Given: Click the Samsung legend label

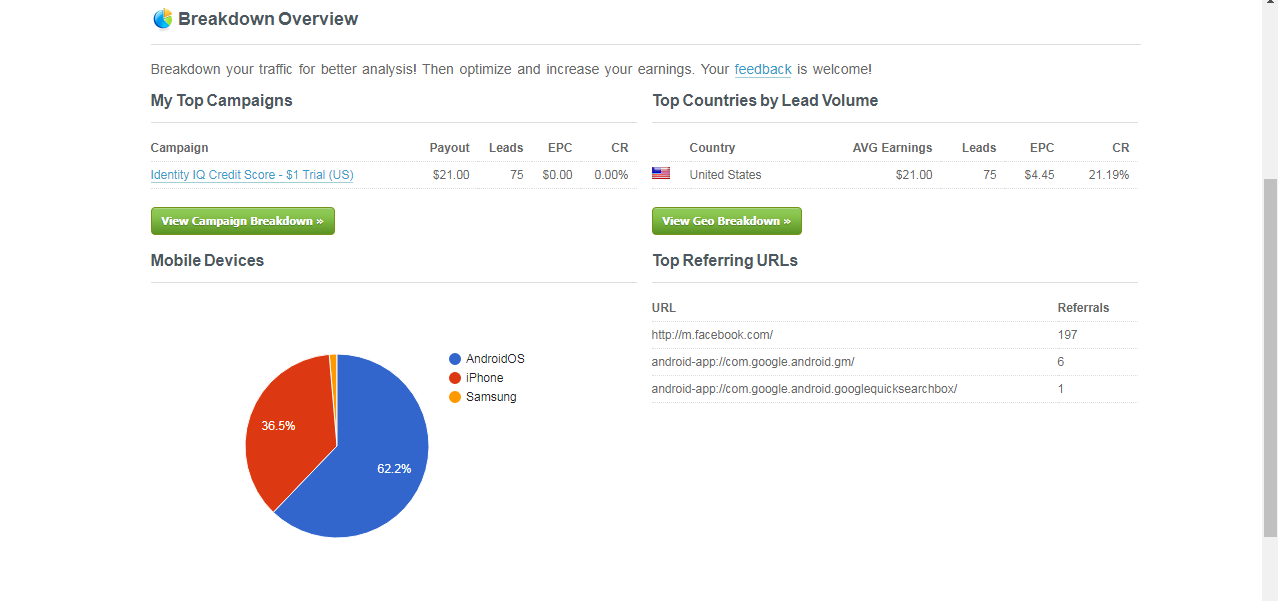Looking at the screenshot, I should click(x=491, y=397).
